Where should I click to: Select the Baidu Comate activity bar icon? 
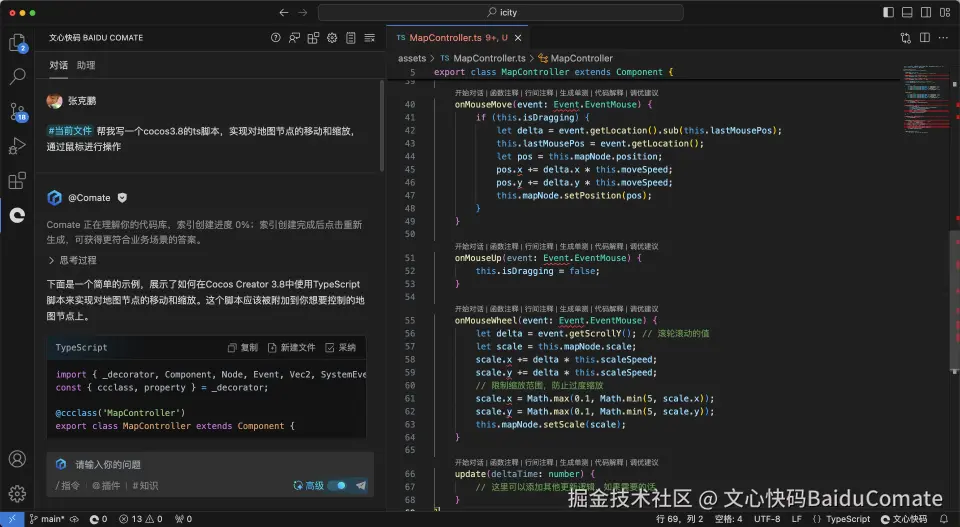[17, 215]
